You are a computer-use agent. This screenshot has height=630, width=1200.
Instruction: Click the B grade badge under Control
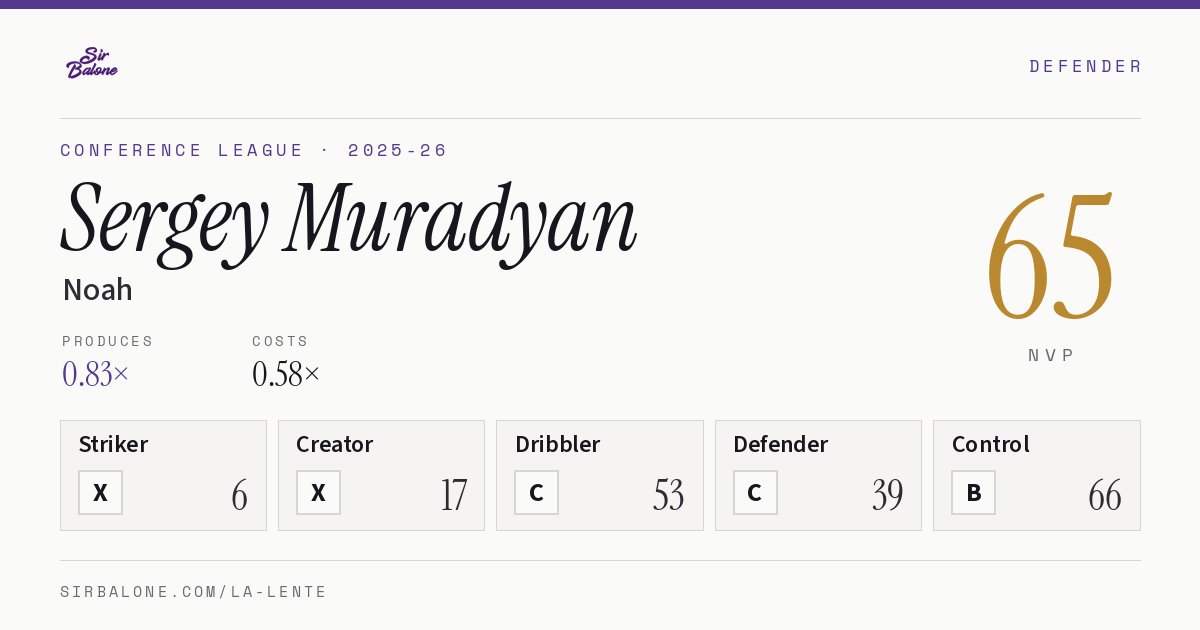[x=973, y=493]
